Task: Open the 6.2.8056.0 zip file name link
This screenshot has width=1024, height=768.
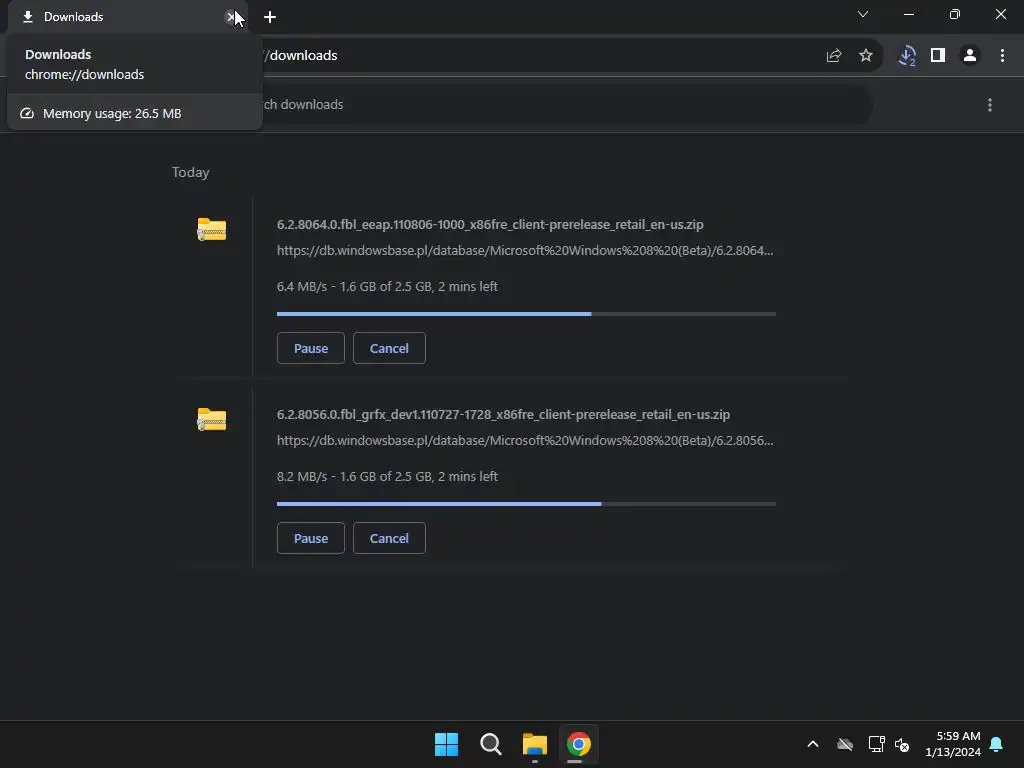Action: [x=504, y=414]
